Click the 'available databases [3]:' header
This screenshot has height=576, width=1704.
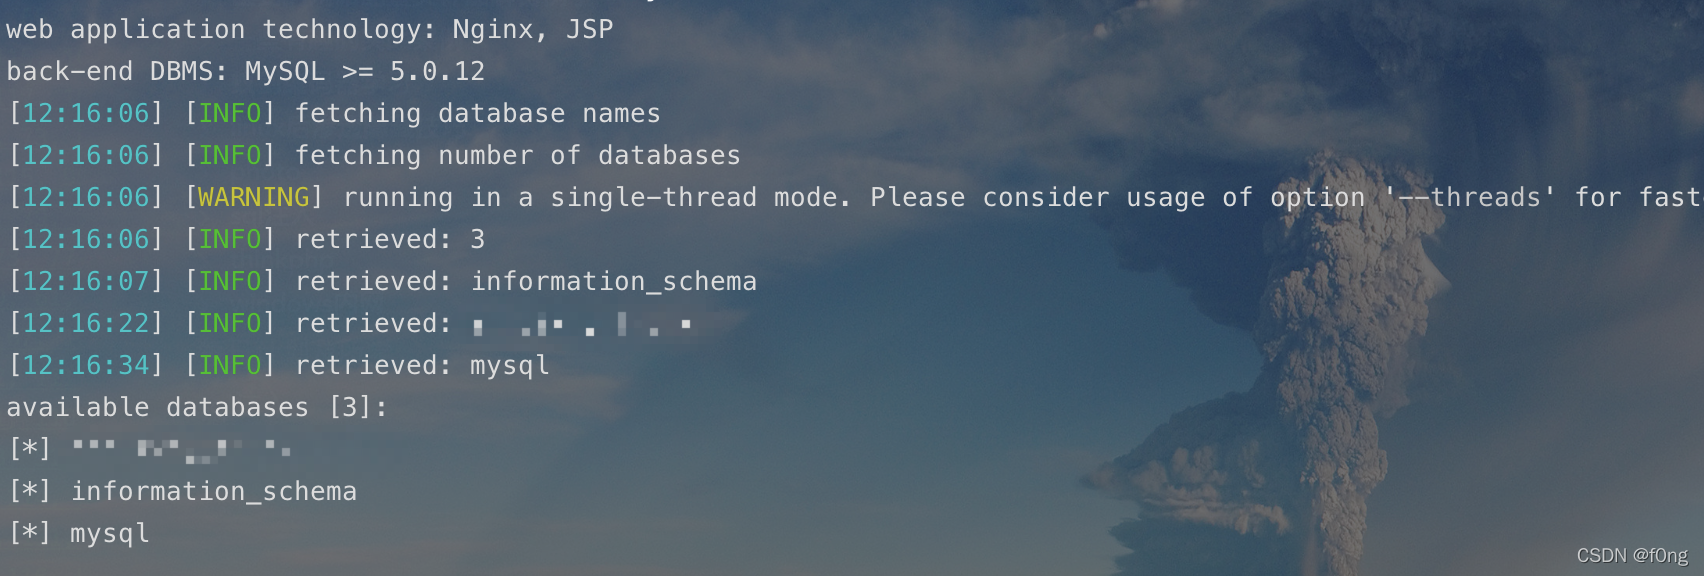pyautogui.click(x=197, y=408)
